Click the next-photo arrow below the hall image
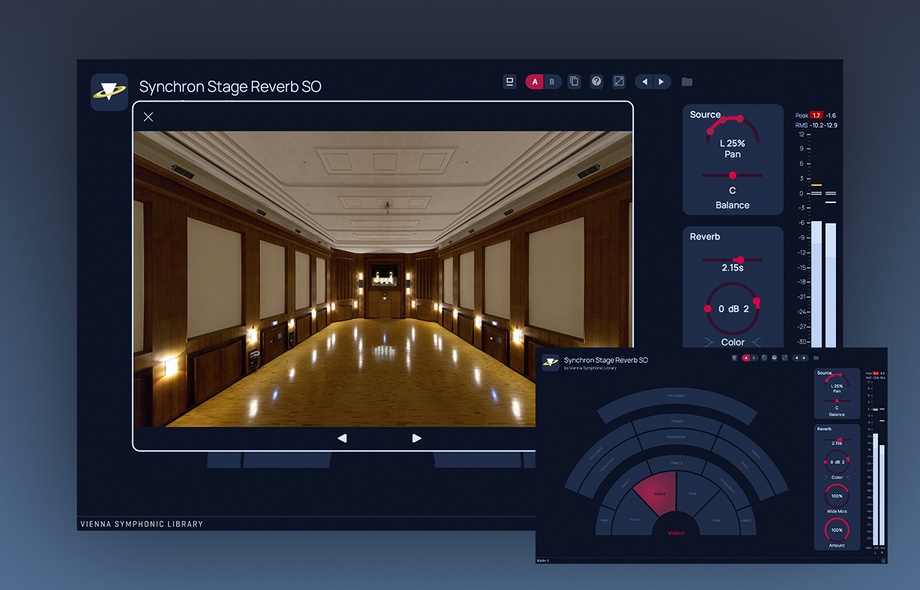920x590 pixels. click(x=416, y=438)
